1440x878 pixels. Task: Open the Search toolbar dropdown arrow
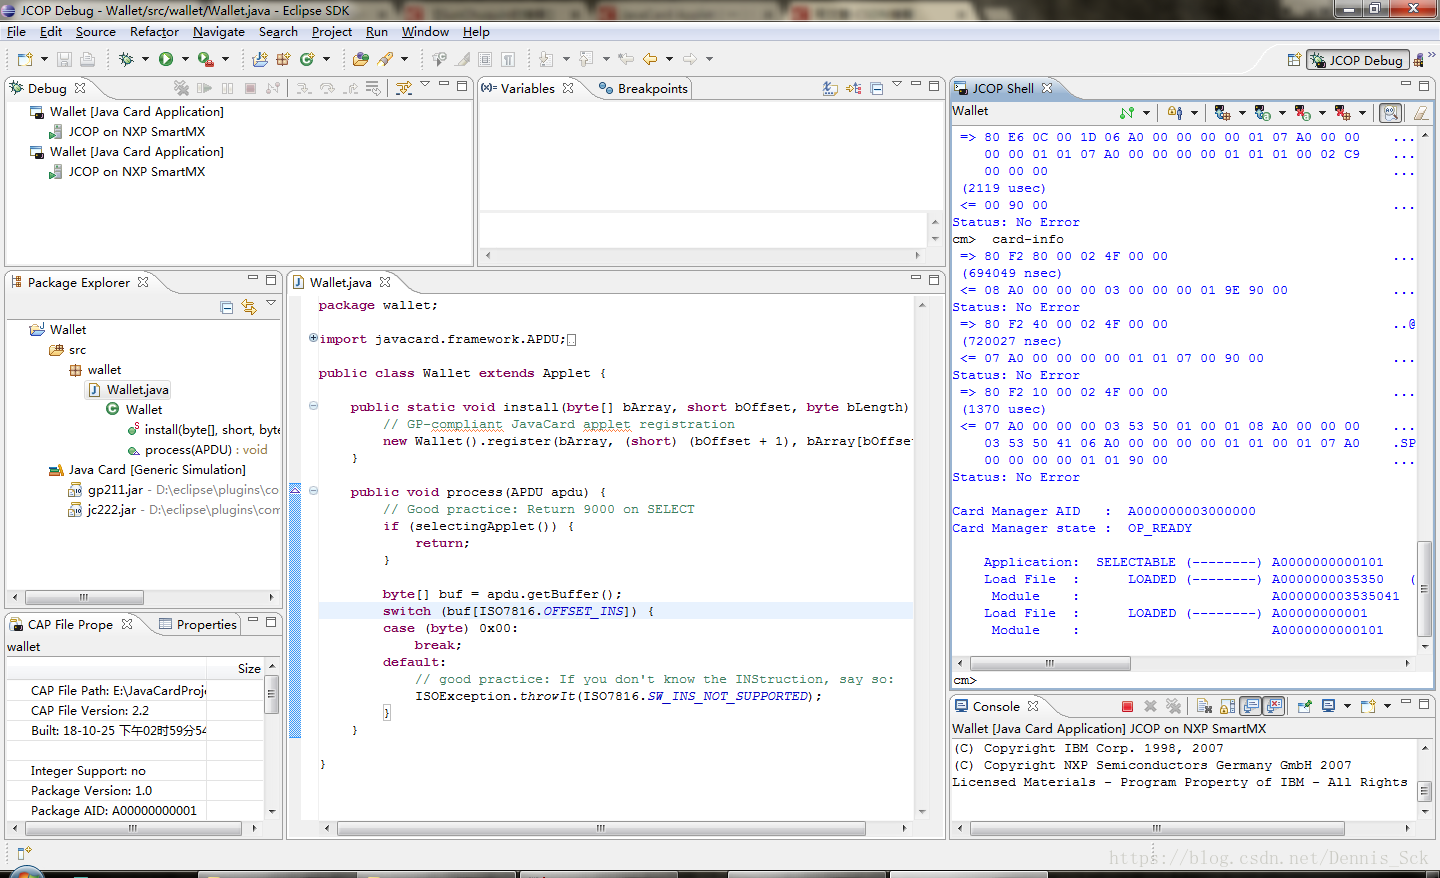pyautogui.click(x=404, y=60)
